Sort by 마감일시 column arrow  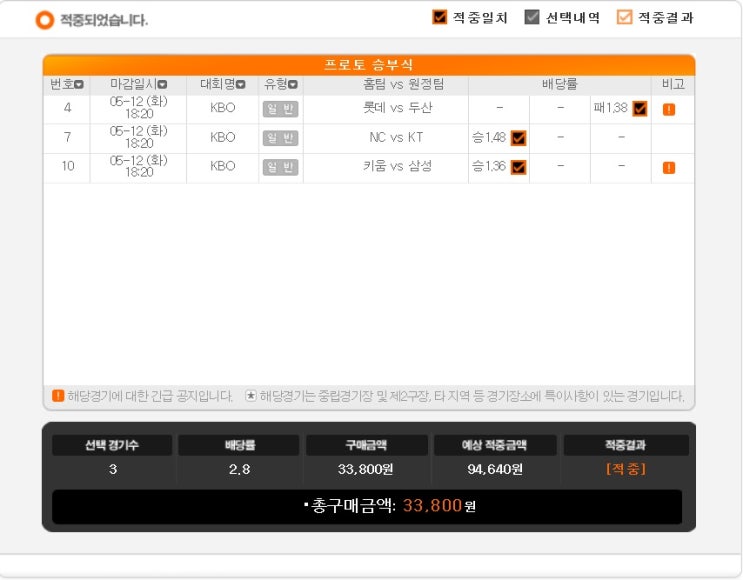162,84
